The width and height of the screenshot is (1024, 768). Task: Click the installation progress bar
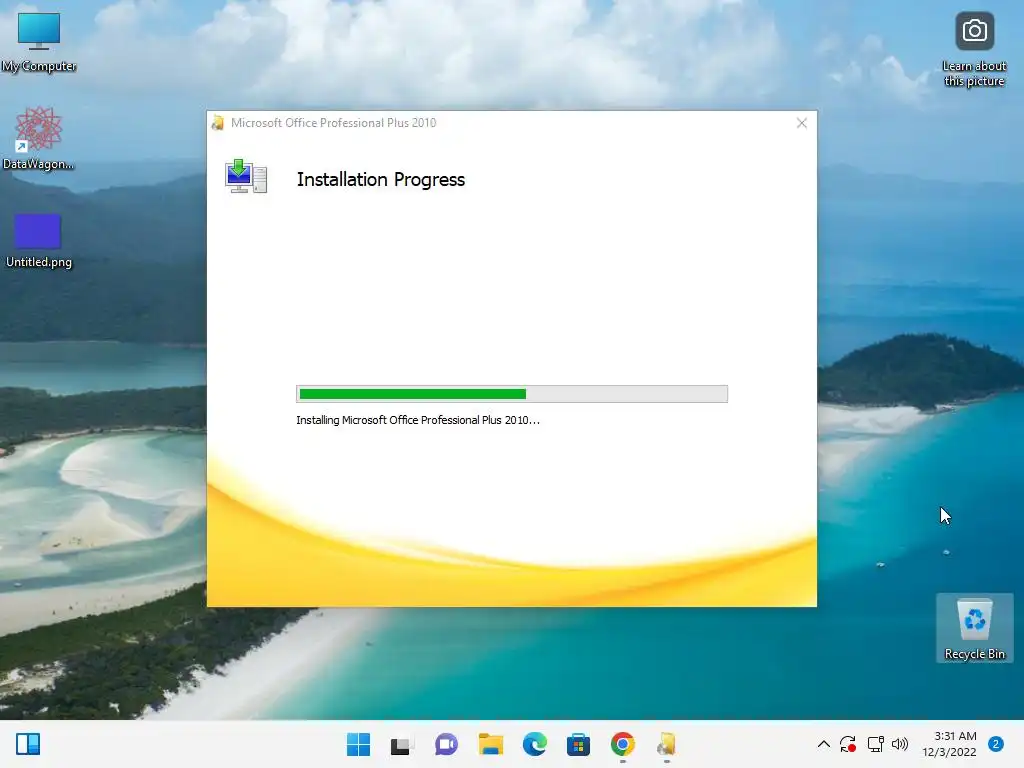pyautogui.click(x=511, y=394)
